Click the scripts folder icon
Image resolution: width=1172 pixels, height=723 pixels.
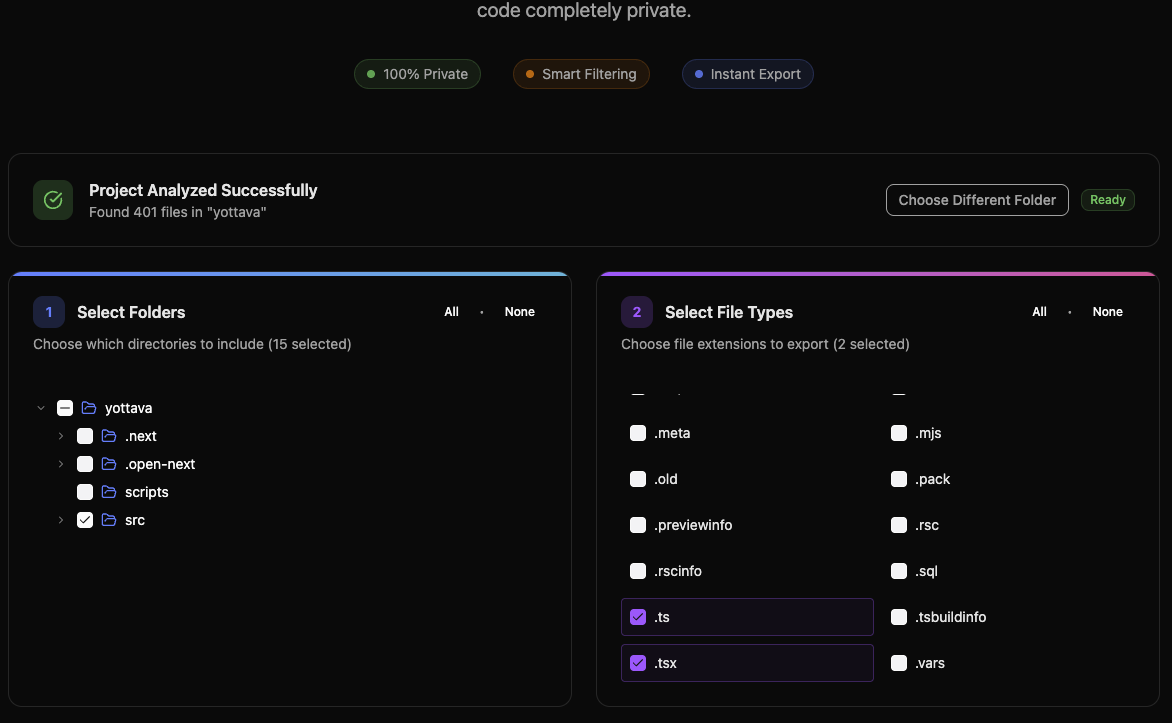click(109, 492)
